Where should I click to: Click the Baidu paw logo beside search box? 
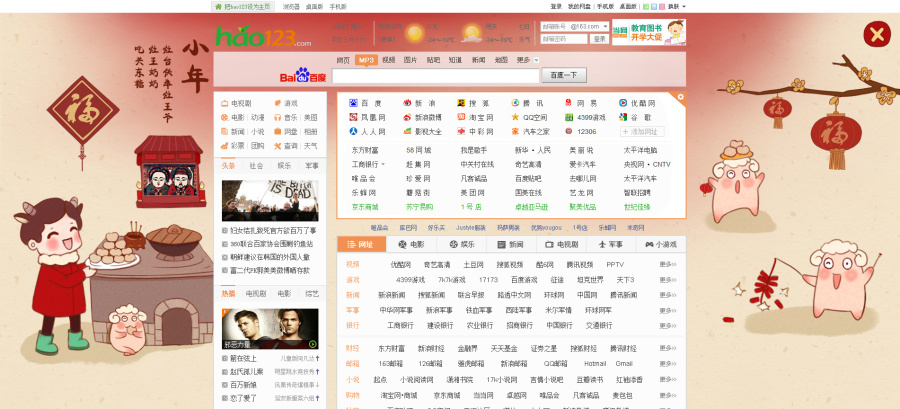click(x=302, y=75)
